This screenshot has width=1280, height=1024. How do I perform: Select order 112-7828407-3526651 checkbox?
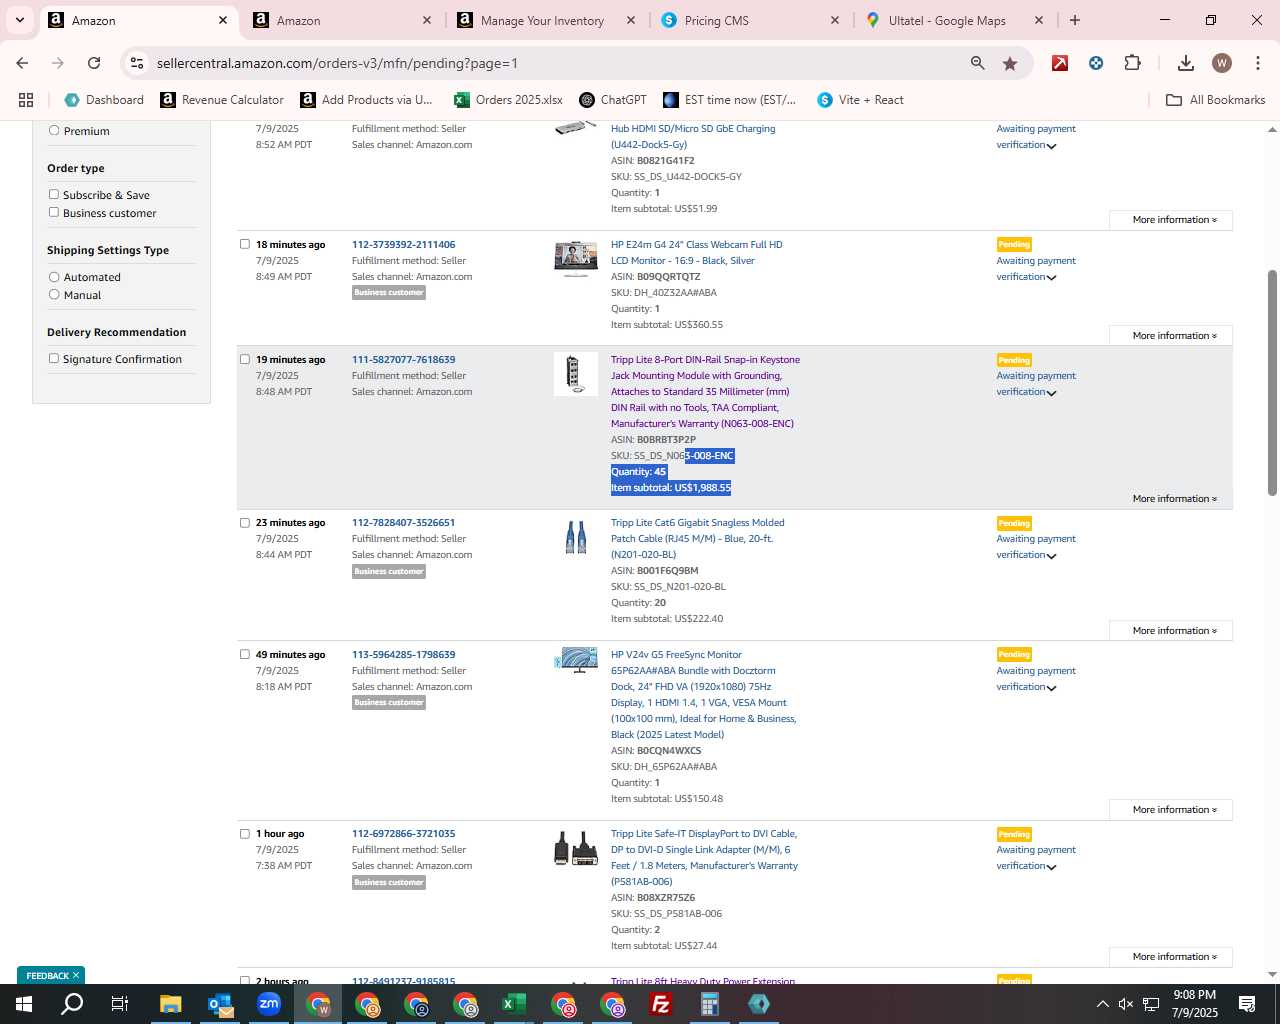pyautogui.click(x=244, y=522)
